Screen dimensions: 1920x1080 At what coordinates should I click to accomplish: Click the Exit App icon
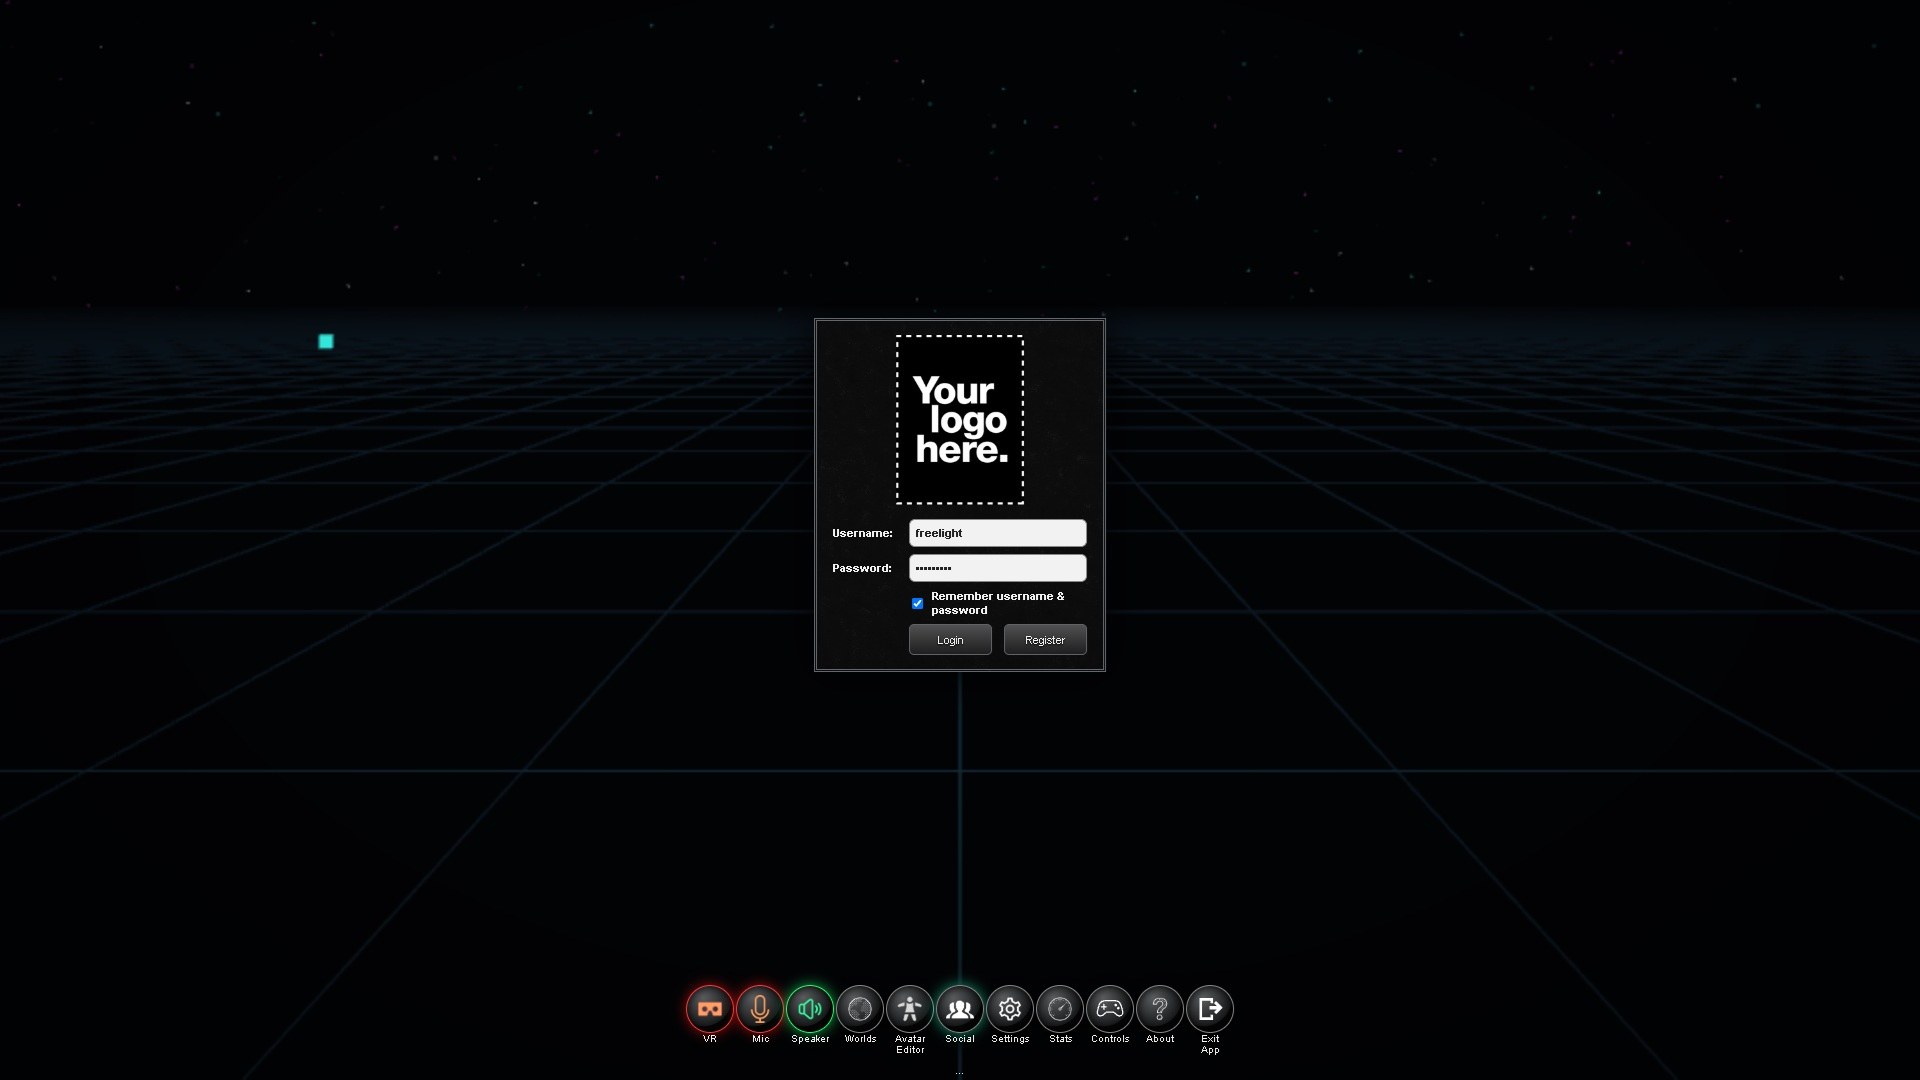1210,1009
